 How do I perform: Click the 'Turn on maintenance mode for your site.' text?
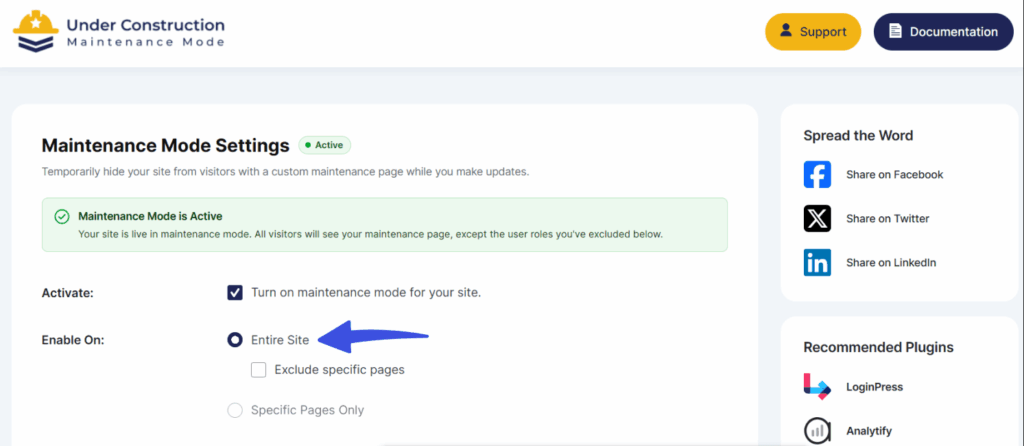[366, 293]
